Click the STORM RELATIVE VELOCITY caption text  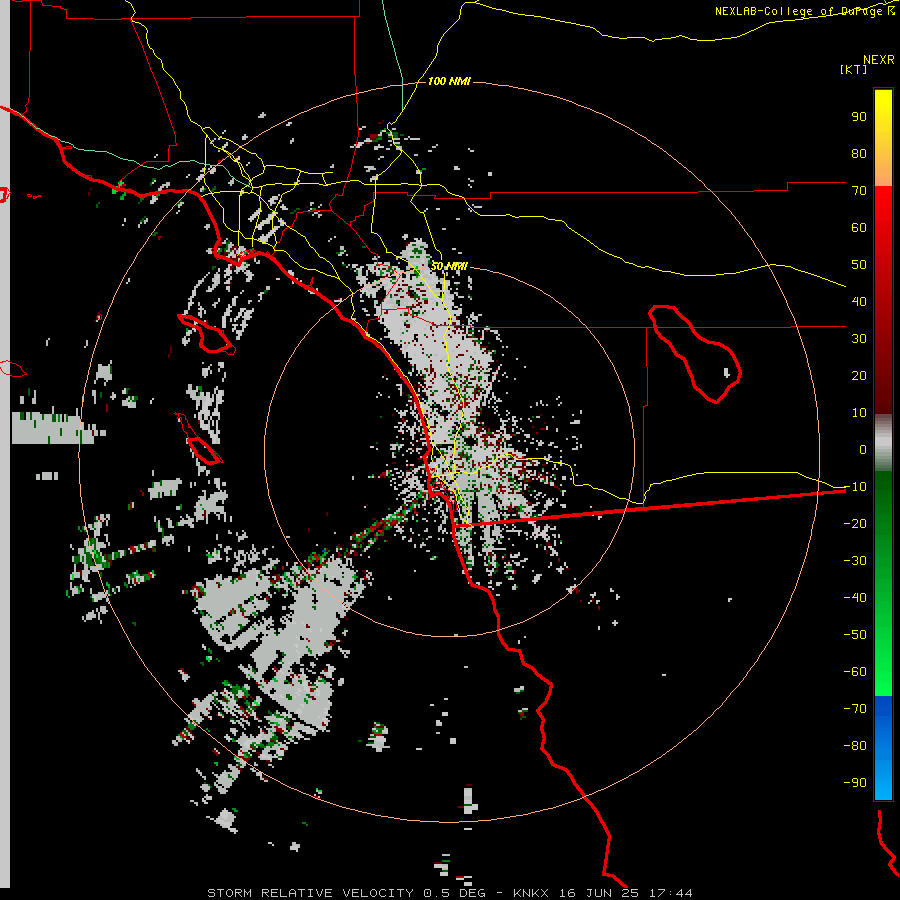click(x=310, y=893)
